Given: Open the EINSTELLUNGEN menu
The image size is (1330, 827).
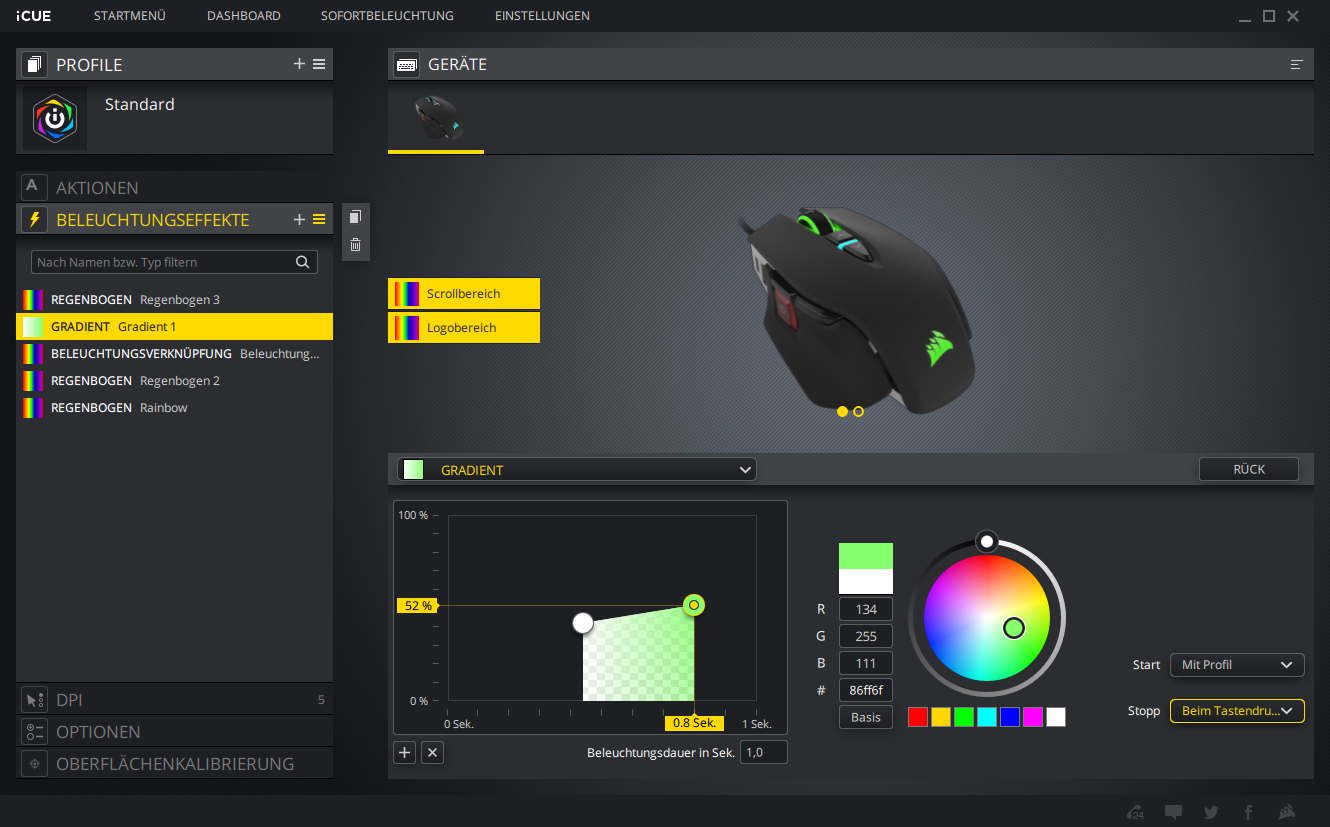Looking at the screenshot, I should 542,16.
